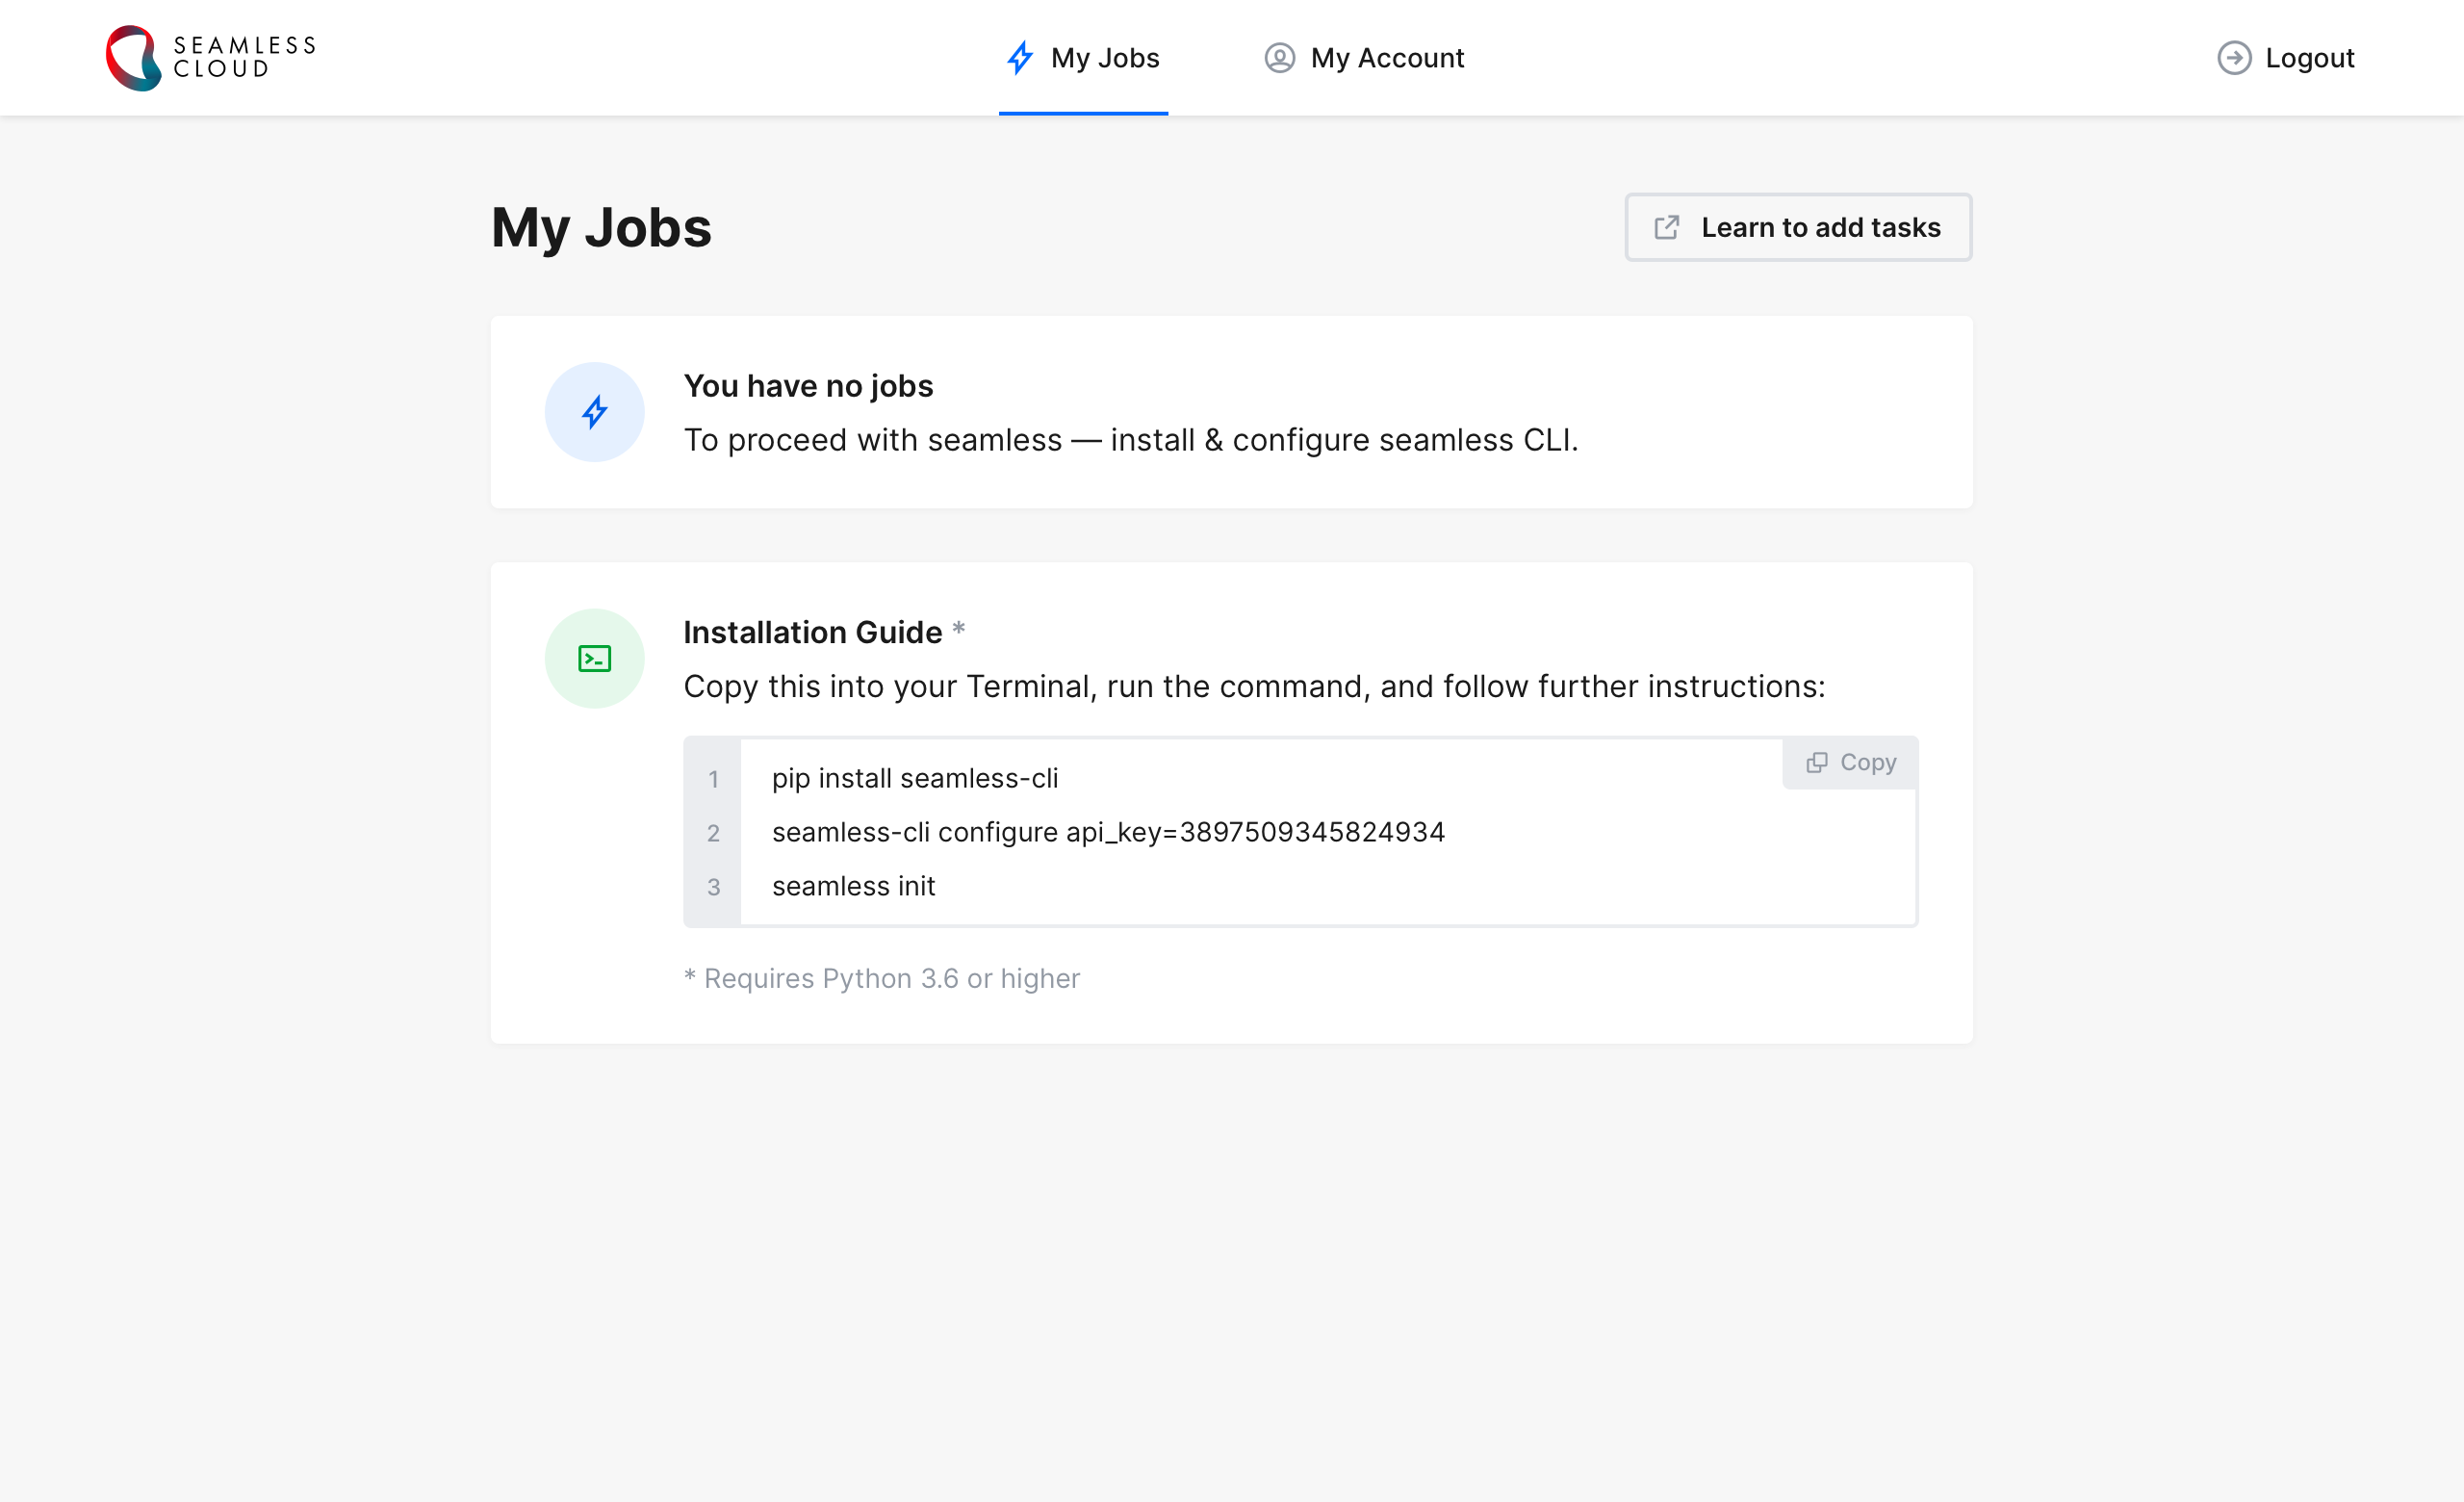Switch to the My Account tab

pos(1386,58)
